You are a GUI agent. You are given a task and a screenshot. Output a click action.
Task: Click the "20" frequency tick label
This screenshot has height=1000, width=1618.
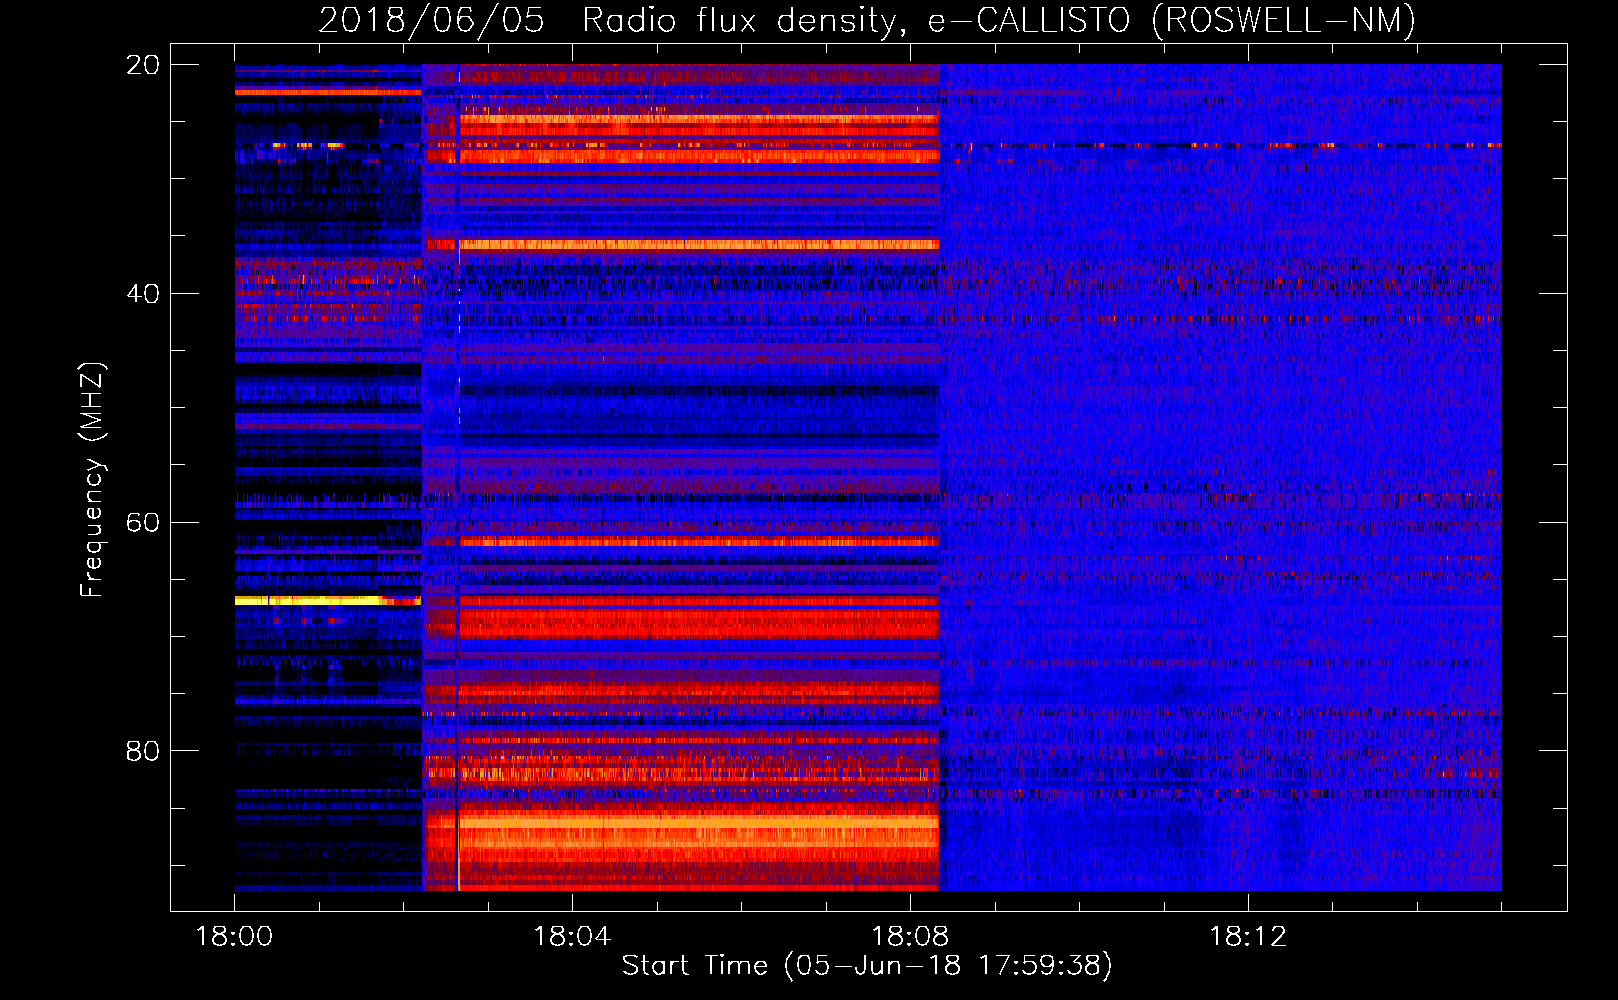click(x=142, y=65)
